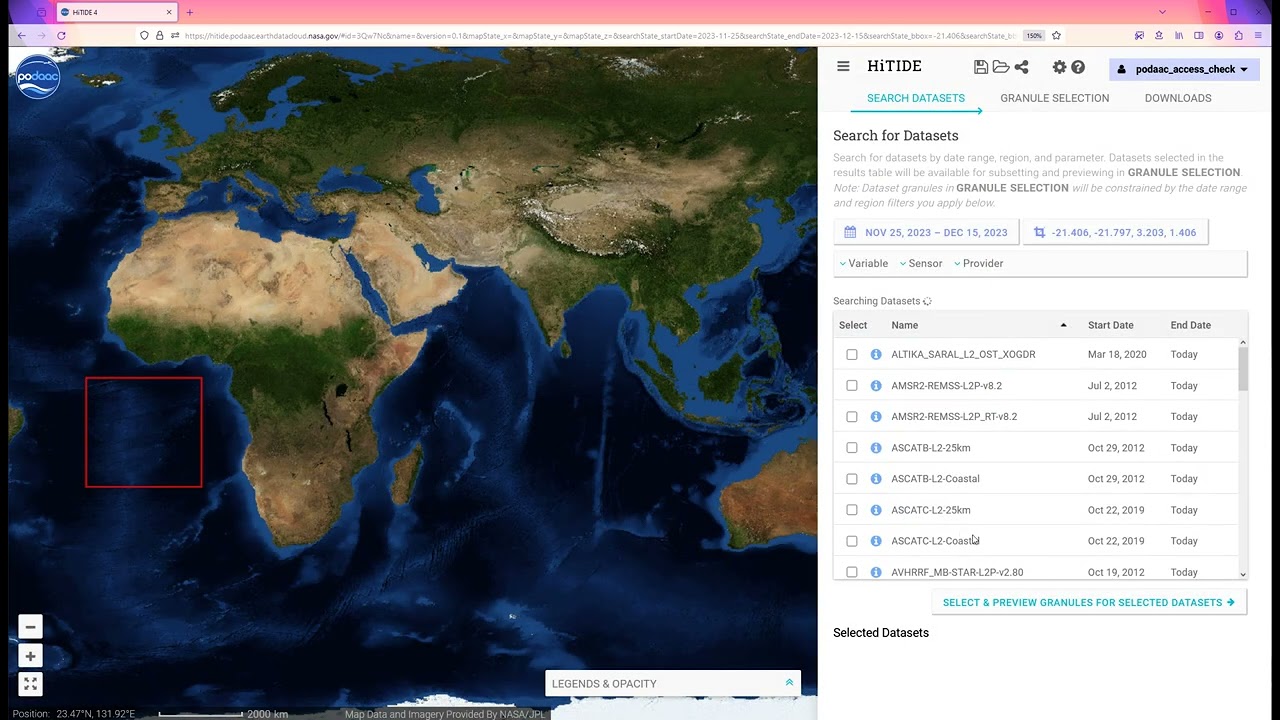Show info for ASCATC-L2-Coastal dataset
Screen dimensions: 1280x720
(x=876, y=541)
